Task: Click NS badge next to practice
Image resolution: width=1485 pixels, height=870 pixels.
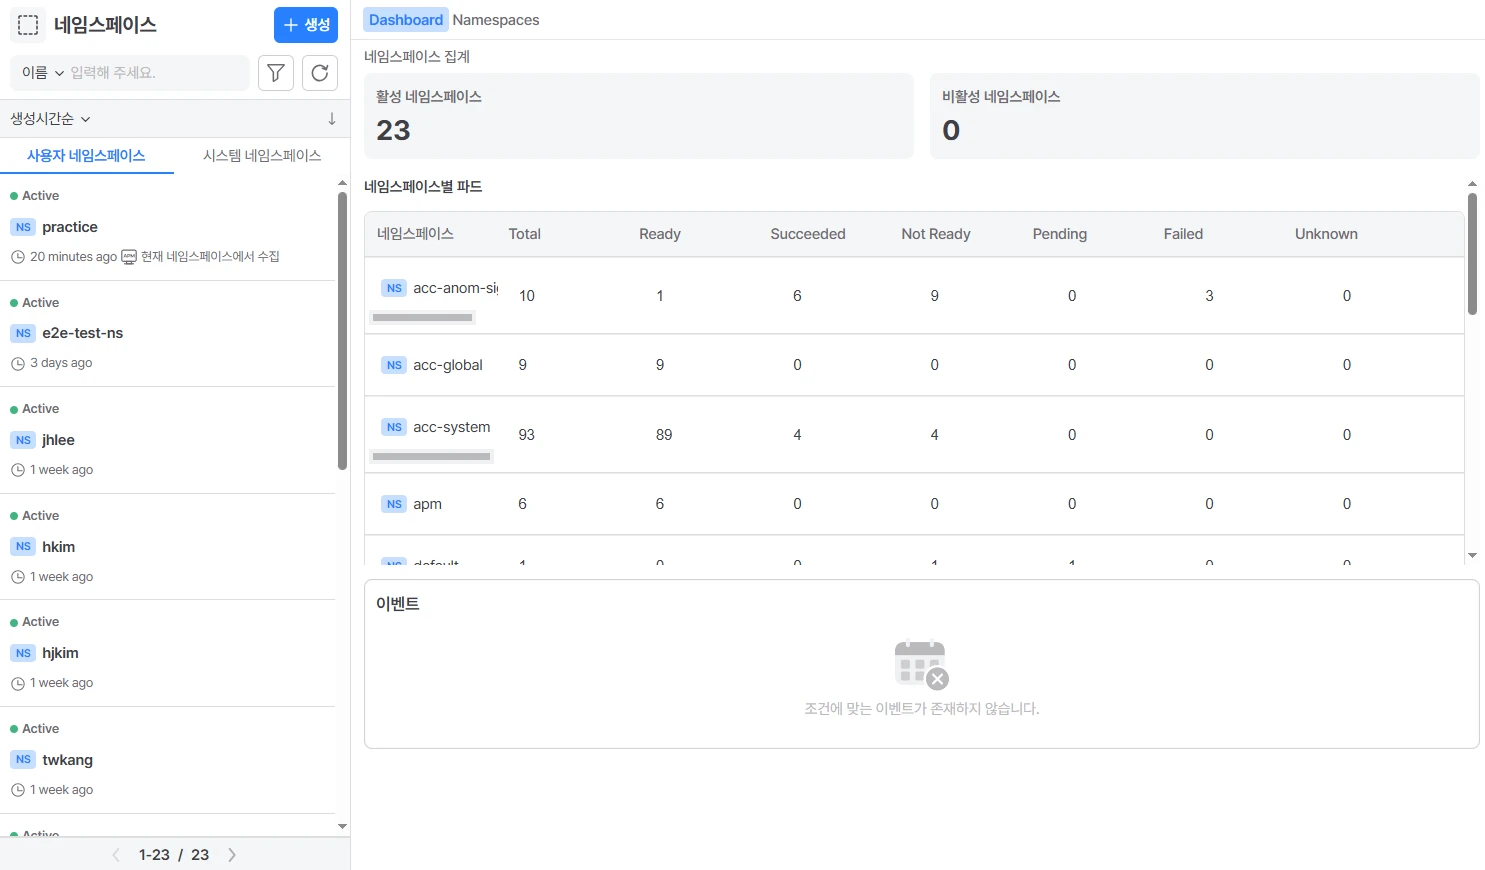Action: pos(23,227)
